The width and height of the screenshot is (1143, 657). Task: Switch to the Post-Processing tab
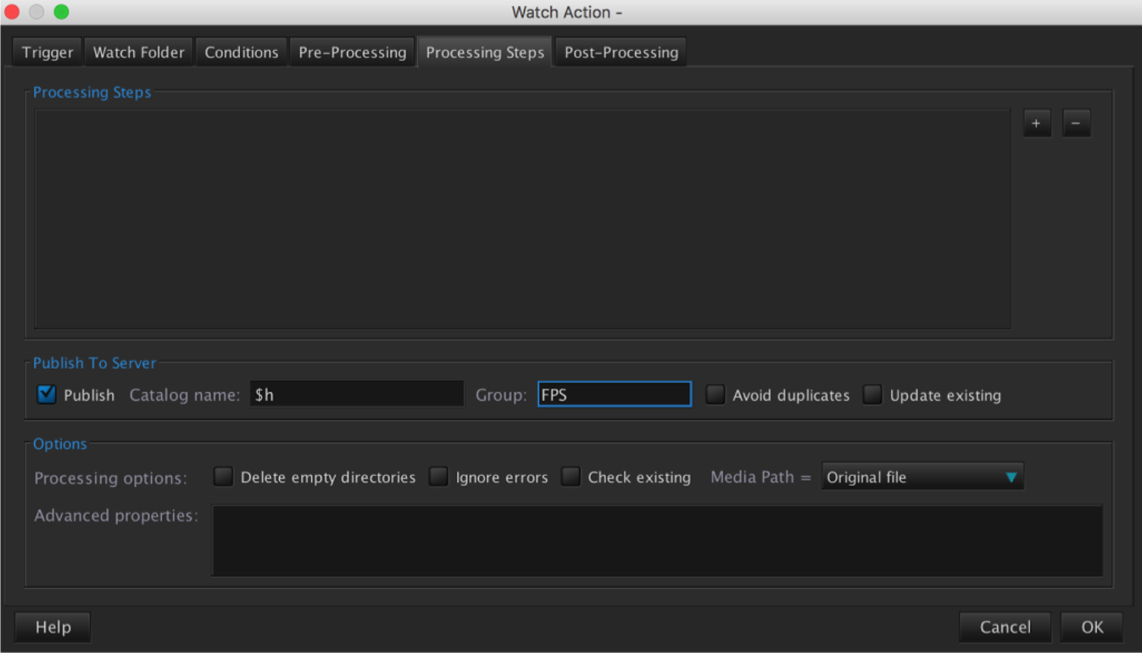(621, 52)
